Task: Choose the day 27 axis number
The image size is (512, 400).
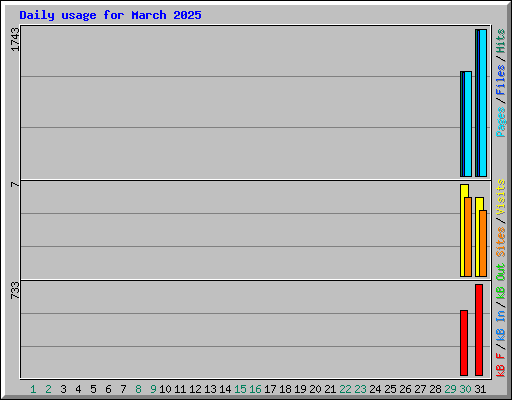Action: [420, 389]
